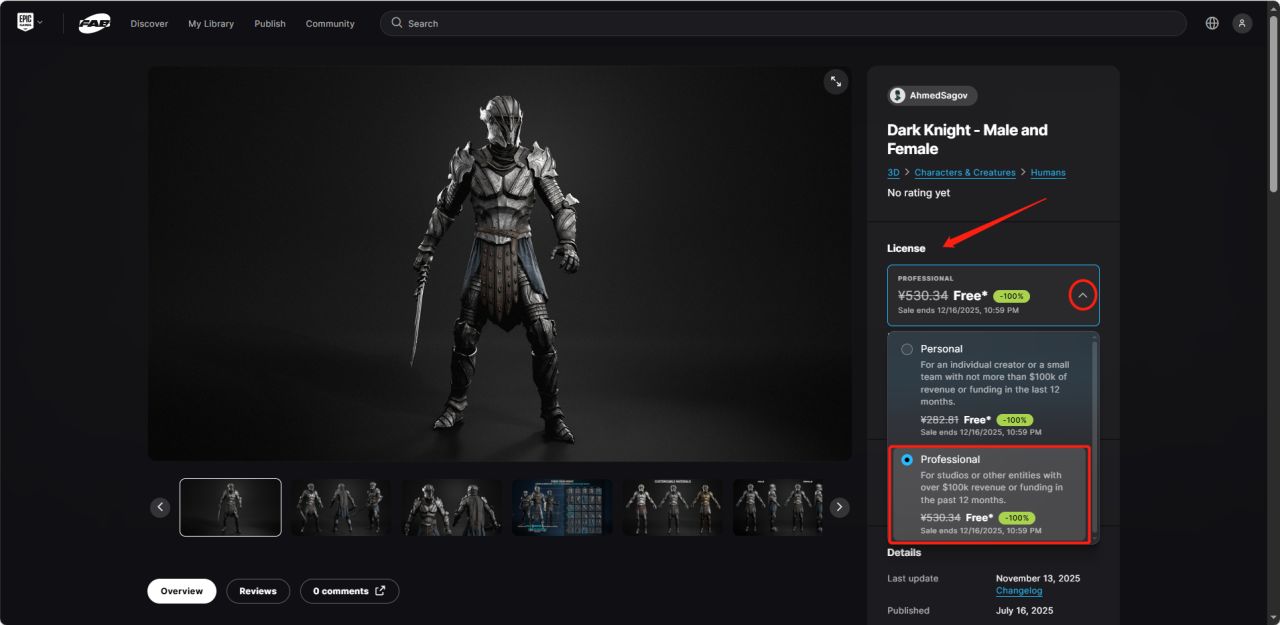1280x625 pixels.
Task: Select the fourth blue-tinted parts grid thumbnail
Action: (x=562, y=507)
